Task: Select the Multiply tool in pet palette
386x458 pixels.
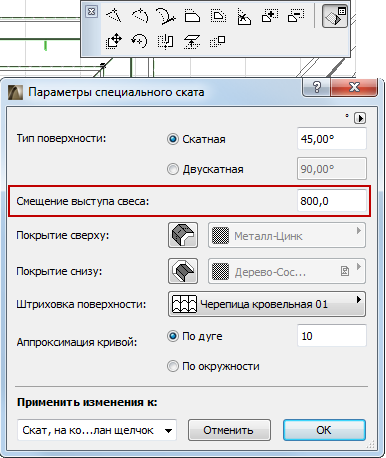Action: point(218,41)
